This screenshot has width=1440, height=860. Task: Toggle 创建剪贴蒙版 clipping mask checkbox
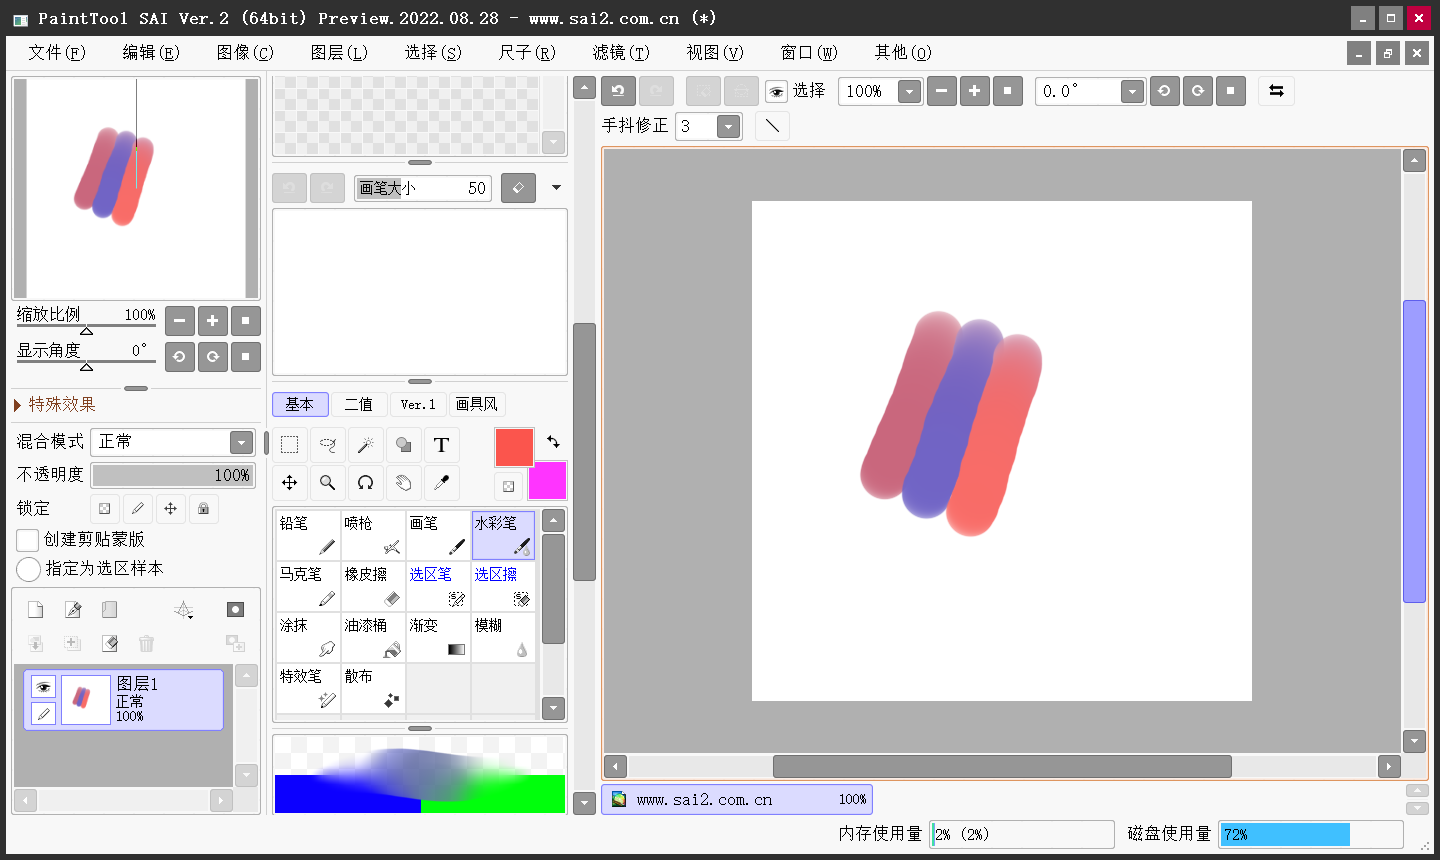(28, 540)
